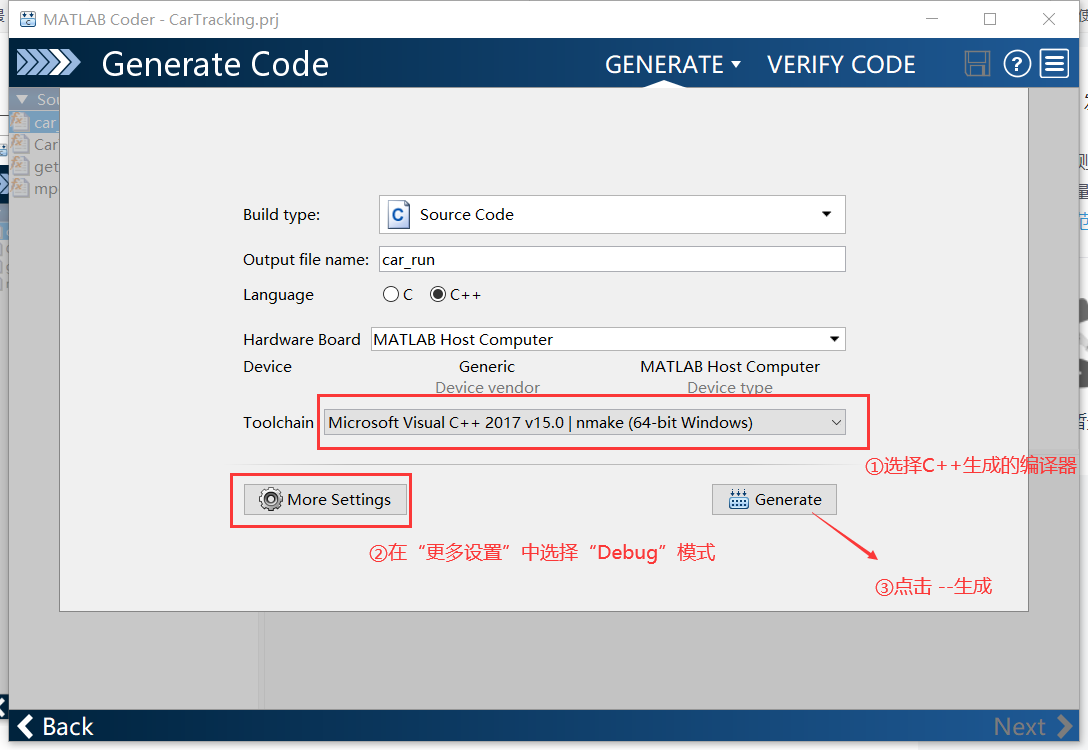Click the Source Code icon in Build type field
Viewport: 1088px width, 750px height.
point(398,214)
